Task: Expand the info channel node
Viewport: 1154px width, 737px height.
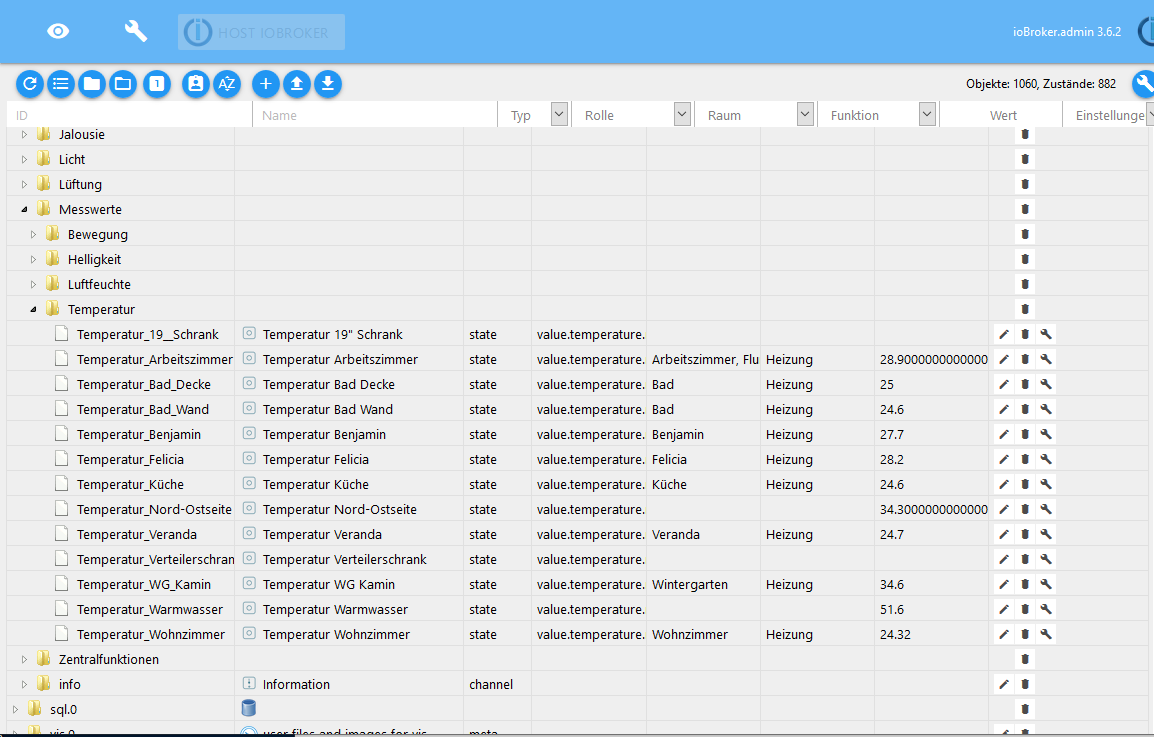Action: [x=24, y=685]
